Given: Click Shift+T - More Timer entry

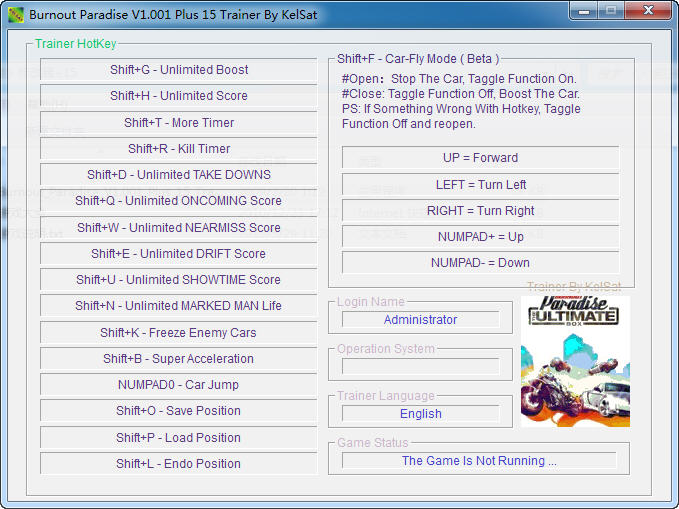Looking at the screenshot, I should click(x=179, y=123).
